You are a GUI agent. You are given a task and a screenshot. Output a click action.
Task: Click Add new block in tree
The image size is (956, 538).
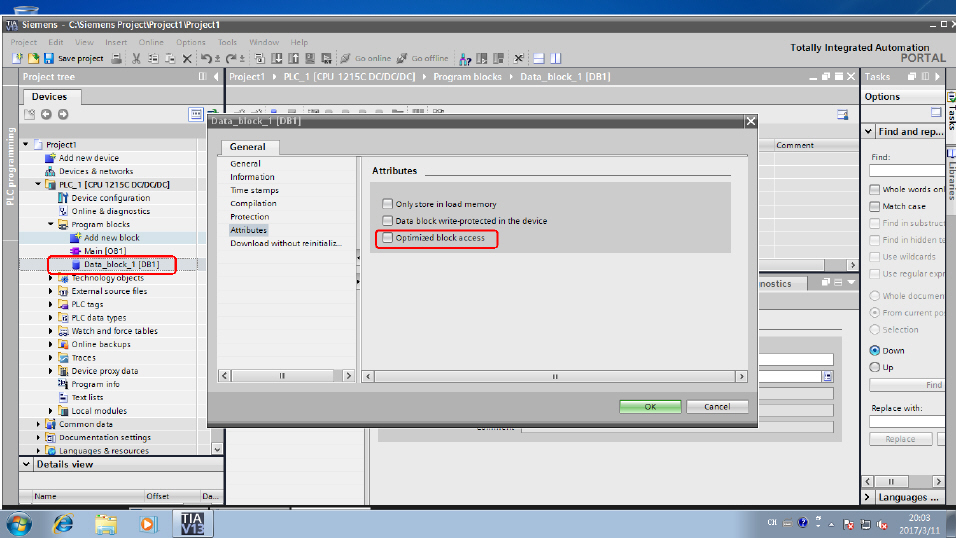click(112, 238)
